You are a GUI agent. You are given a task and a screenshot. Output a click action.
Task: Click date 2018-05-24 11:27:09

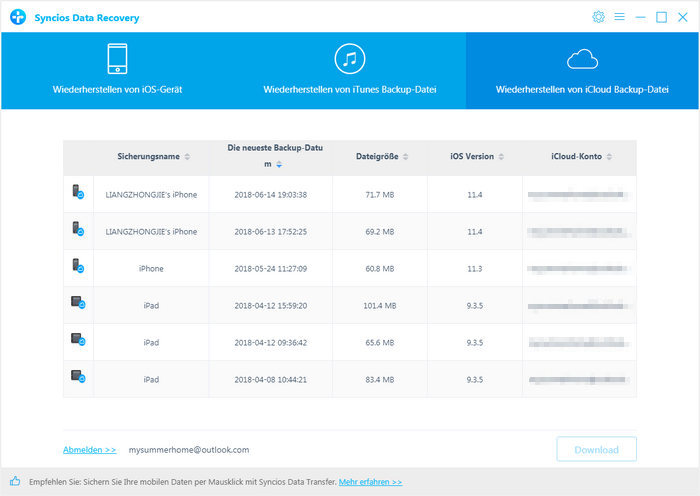pos(271,269)
